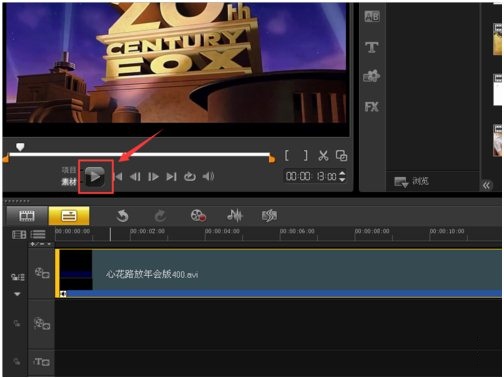Step forward to the next frame
The width and height of the screenshot is (504, 378).
153,177
